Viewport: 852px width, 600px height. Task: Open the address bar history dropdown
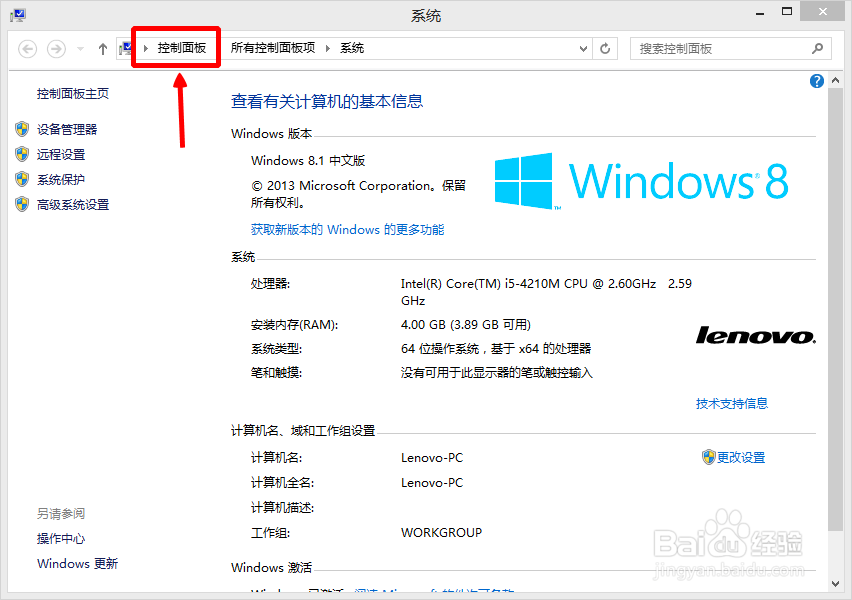(x=583, y=49)
